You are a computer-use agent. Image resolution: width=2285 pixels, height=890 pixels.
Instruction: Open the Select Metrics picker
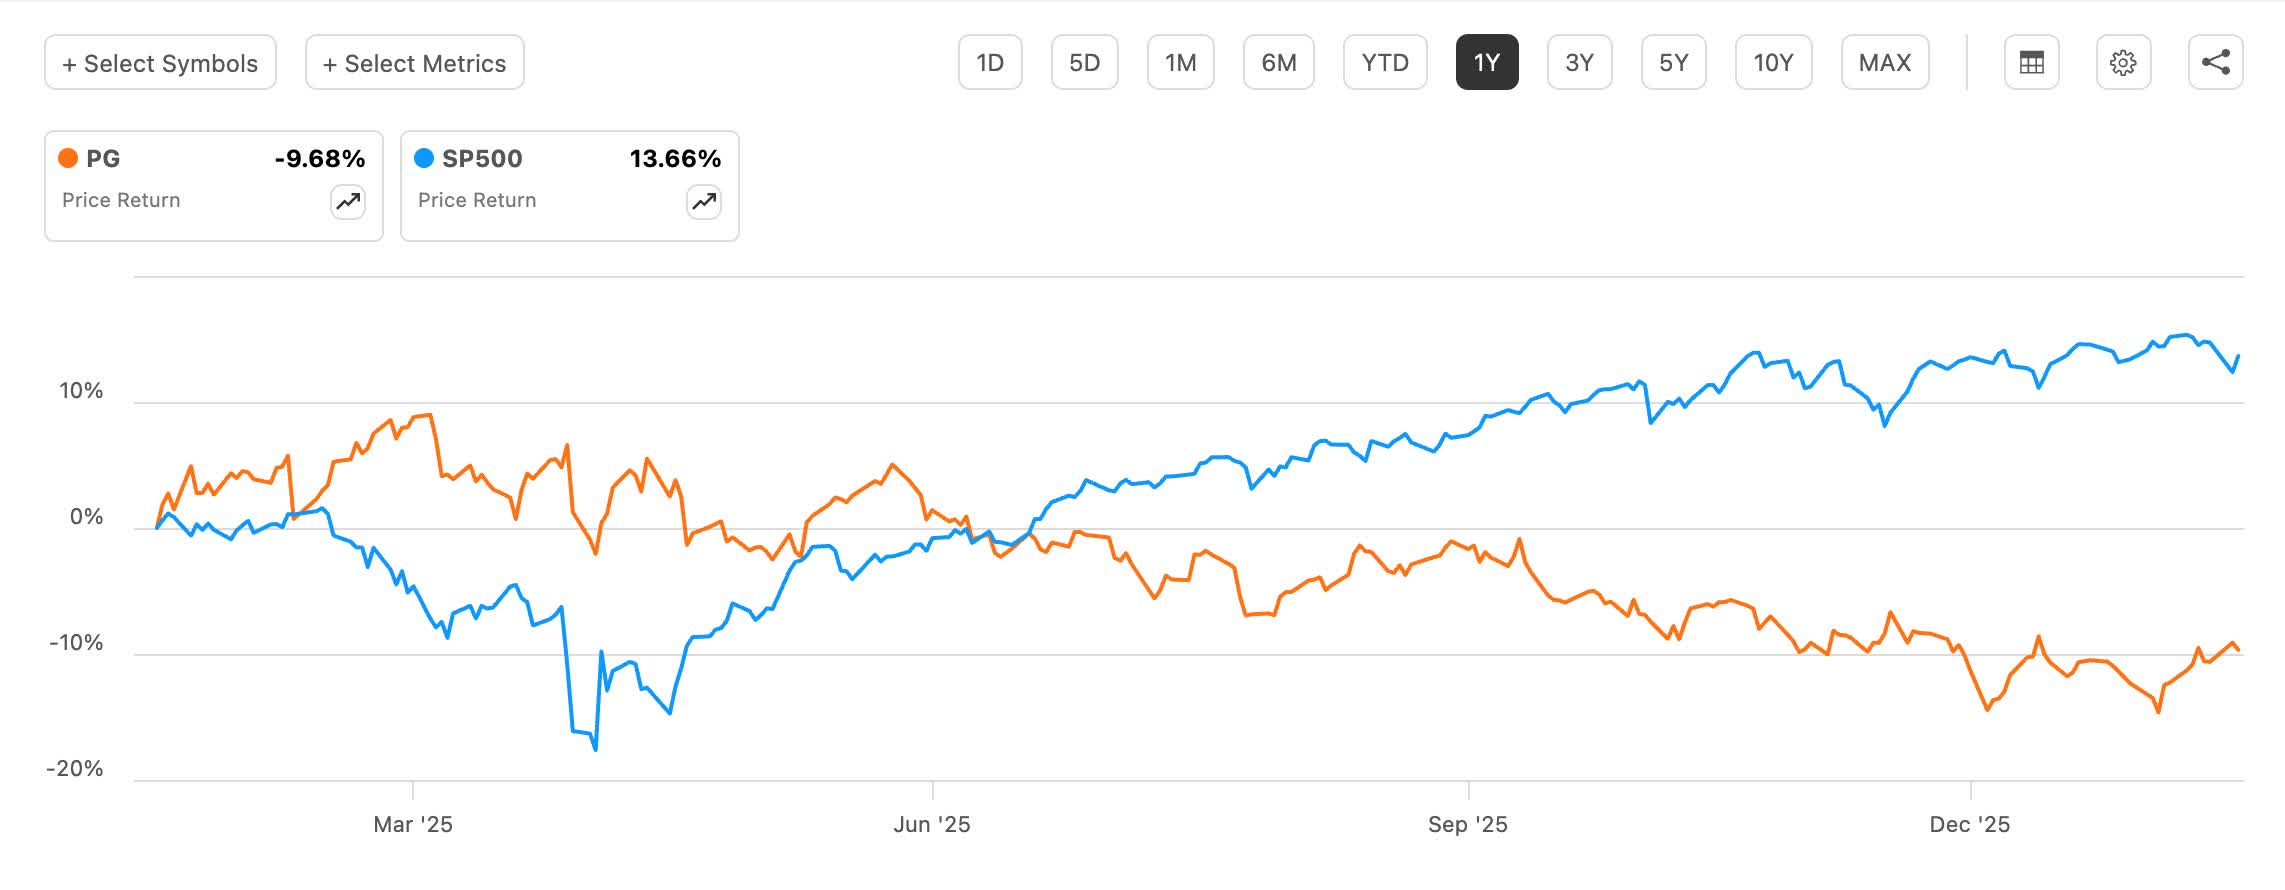click(x=414, y=62)
